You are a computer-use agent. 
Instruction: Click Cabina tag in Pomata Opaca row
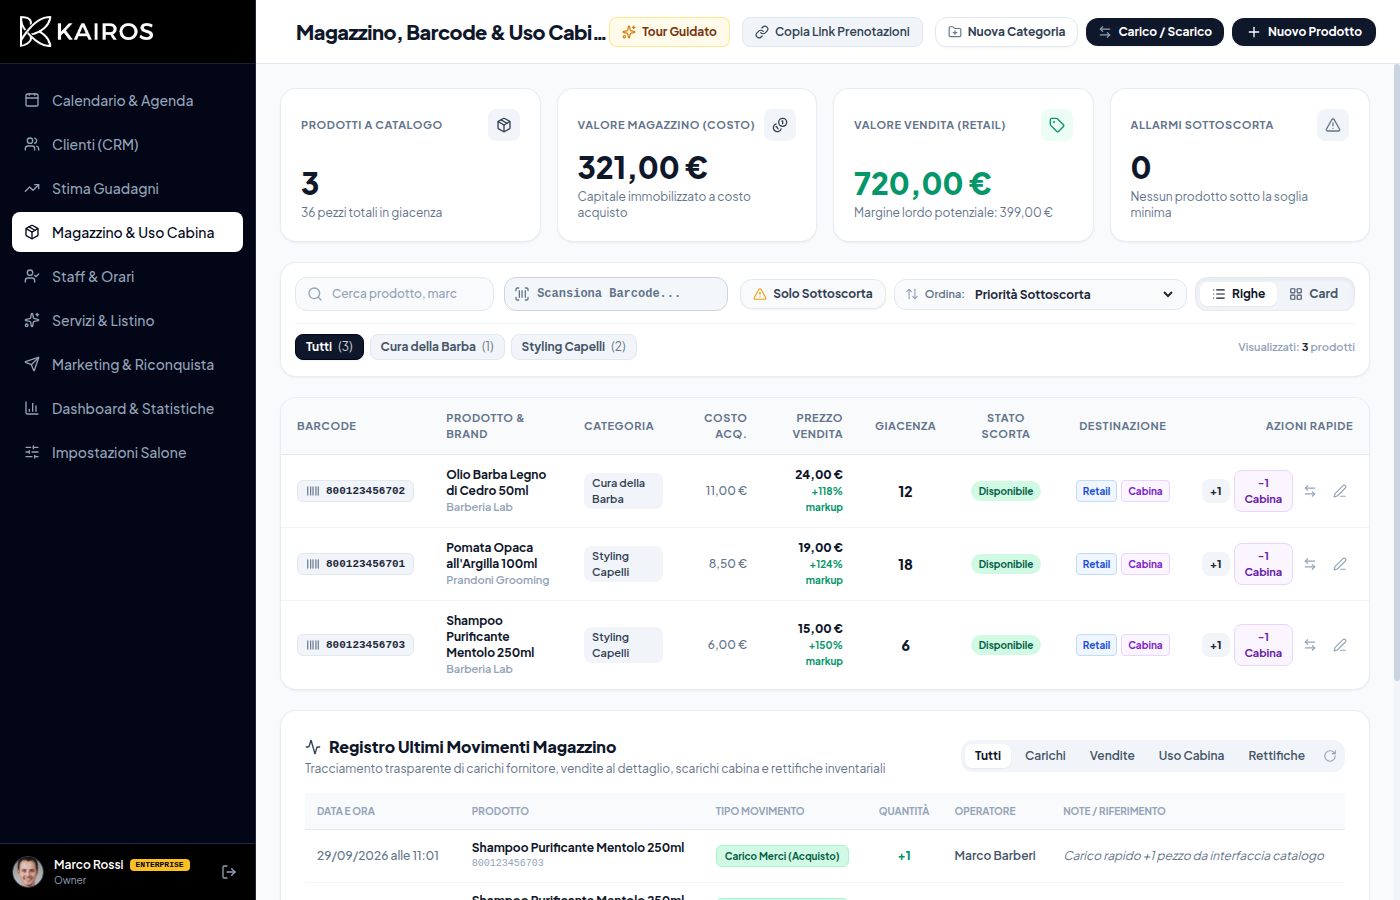tap(1145, 564)
